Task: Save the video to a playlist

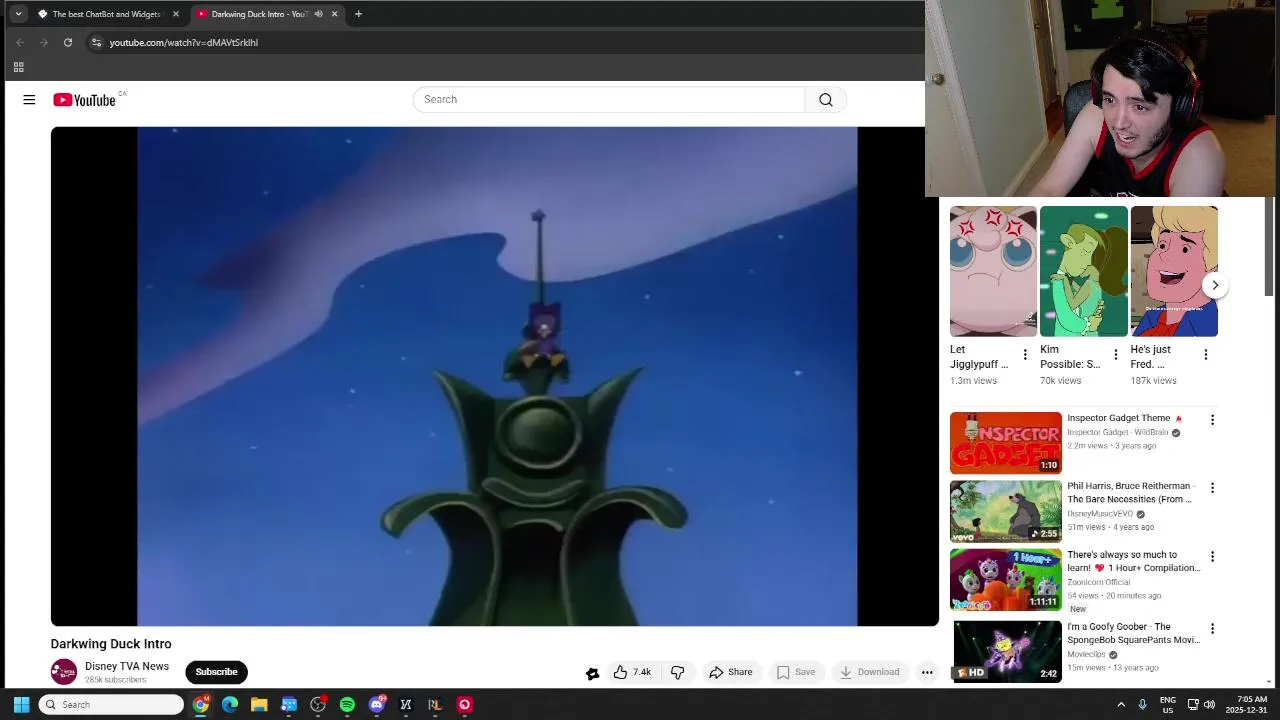Action: tap(796, 672)
